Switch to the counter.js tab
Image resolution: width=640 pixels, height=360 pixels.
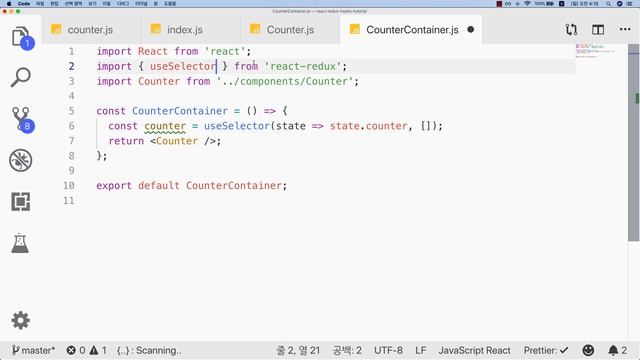[90, 30]
